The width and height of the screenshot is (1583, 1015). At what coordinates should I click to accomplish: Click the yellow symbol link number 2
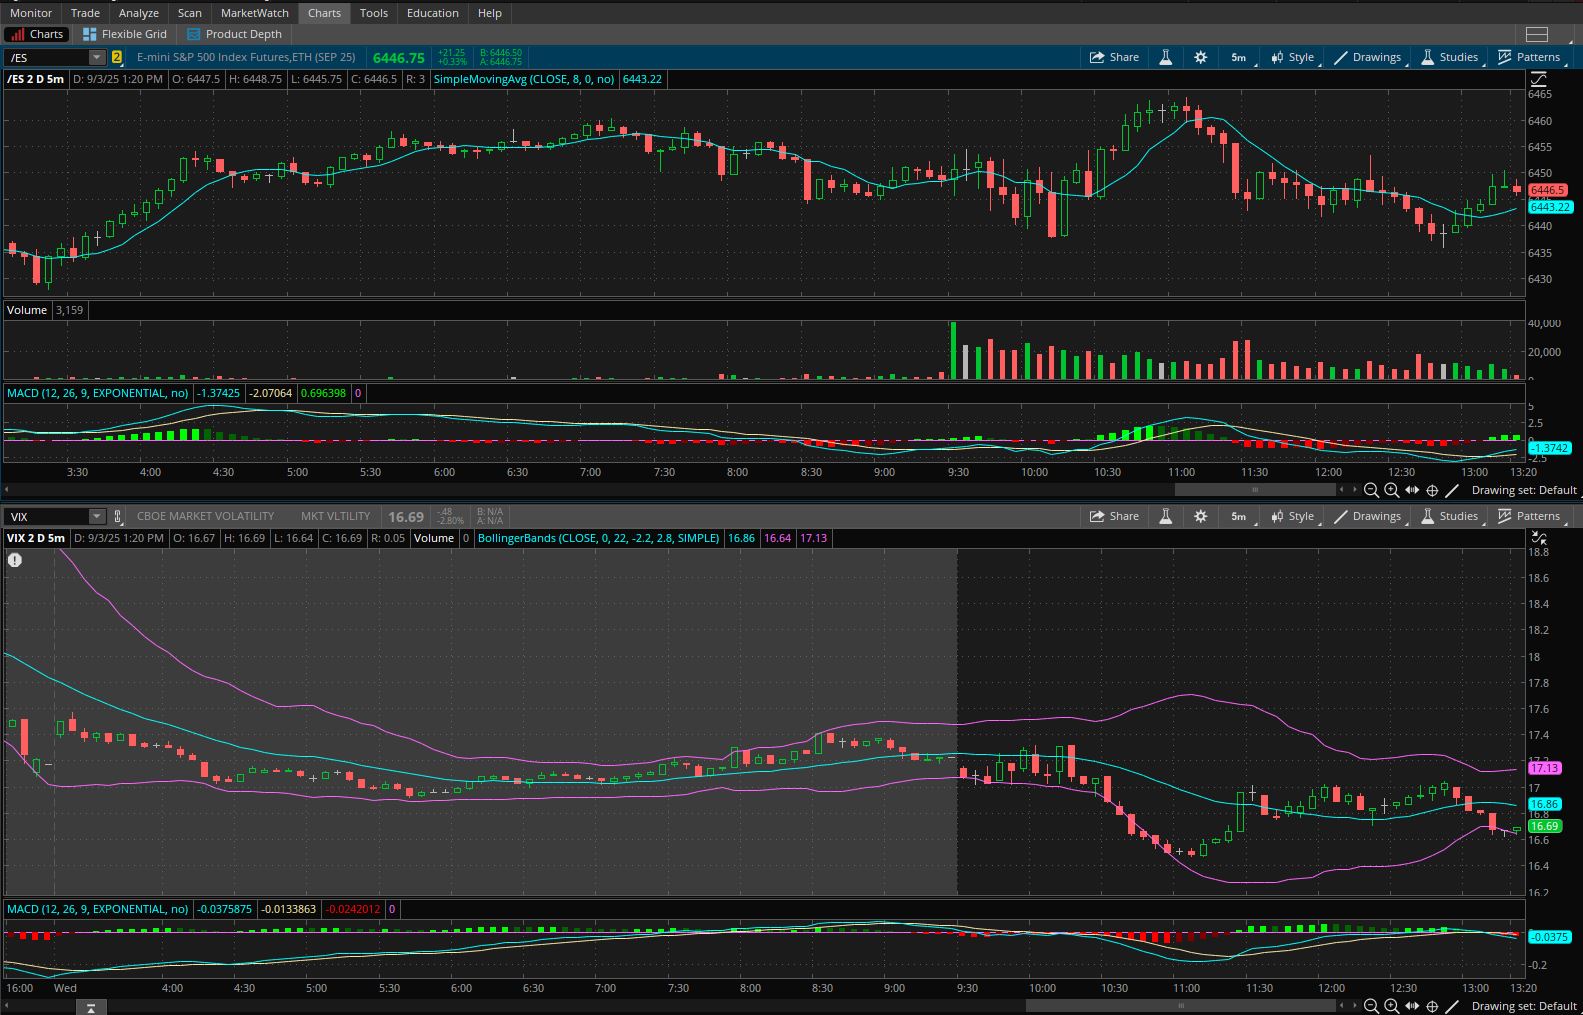(117, 57)
